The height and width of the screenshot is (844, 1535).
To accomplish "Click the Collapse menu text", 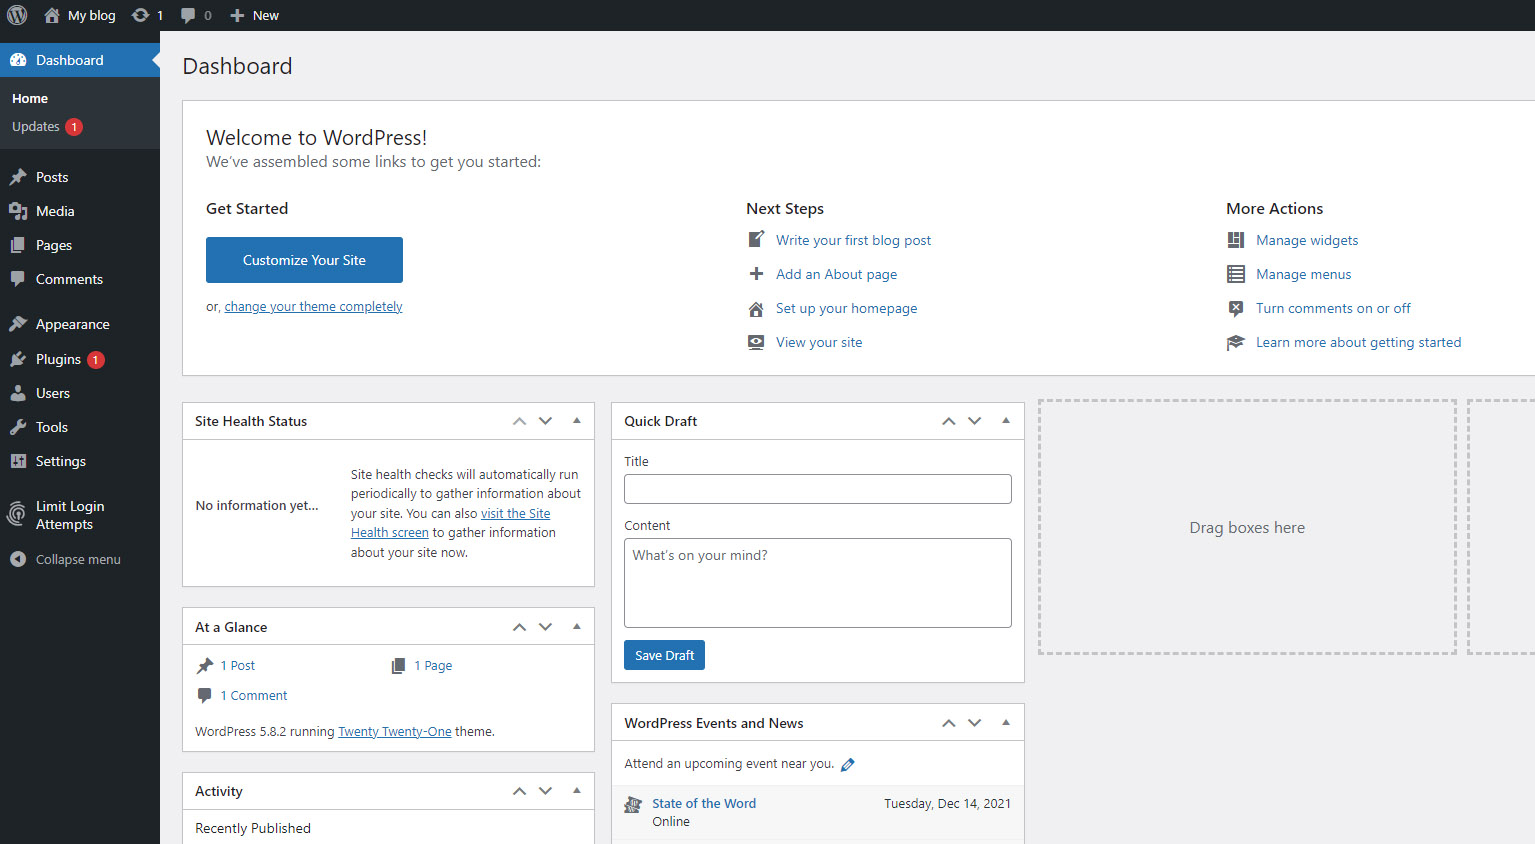I will click(78, 560).
